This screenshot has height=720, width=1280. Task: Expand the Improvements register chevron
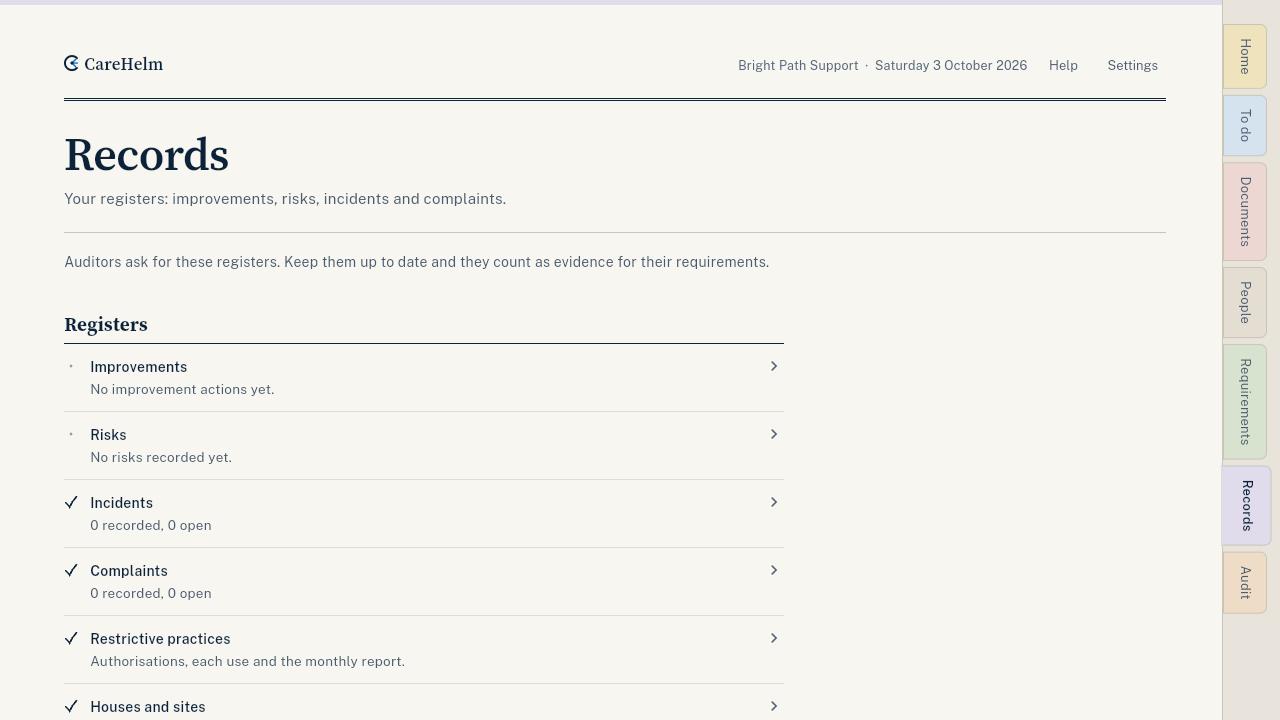tap(773, 366)
